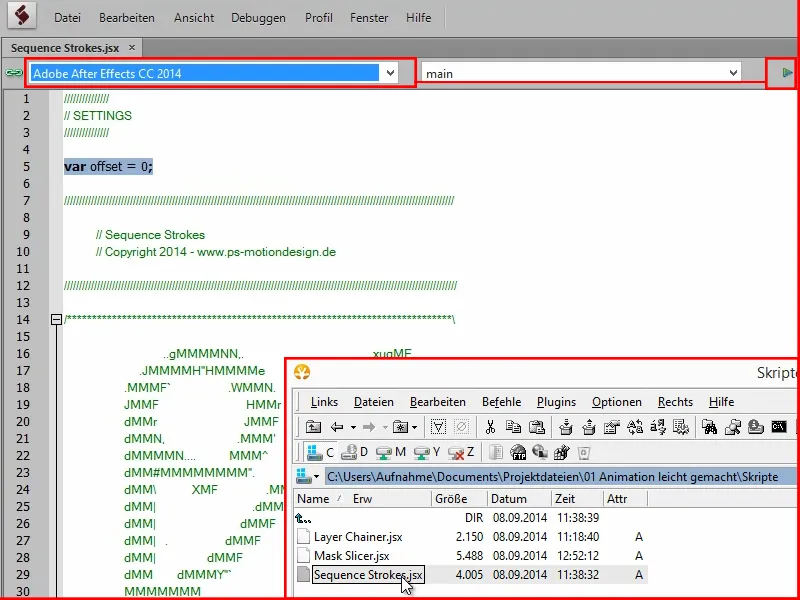Click the back arrow in file manager toolbar
The width and height of the screenshot is (800, 600).
336,427
